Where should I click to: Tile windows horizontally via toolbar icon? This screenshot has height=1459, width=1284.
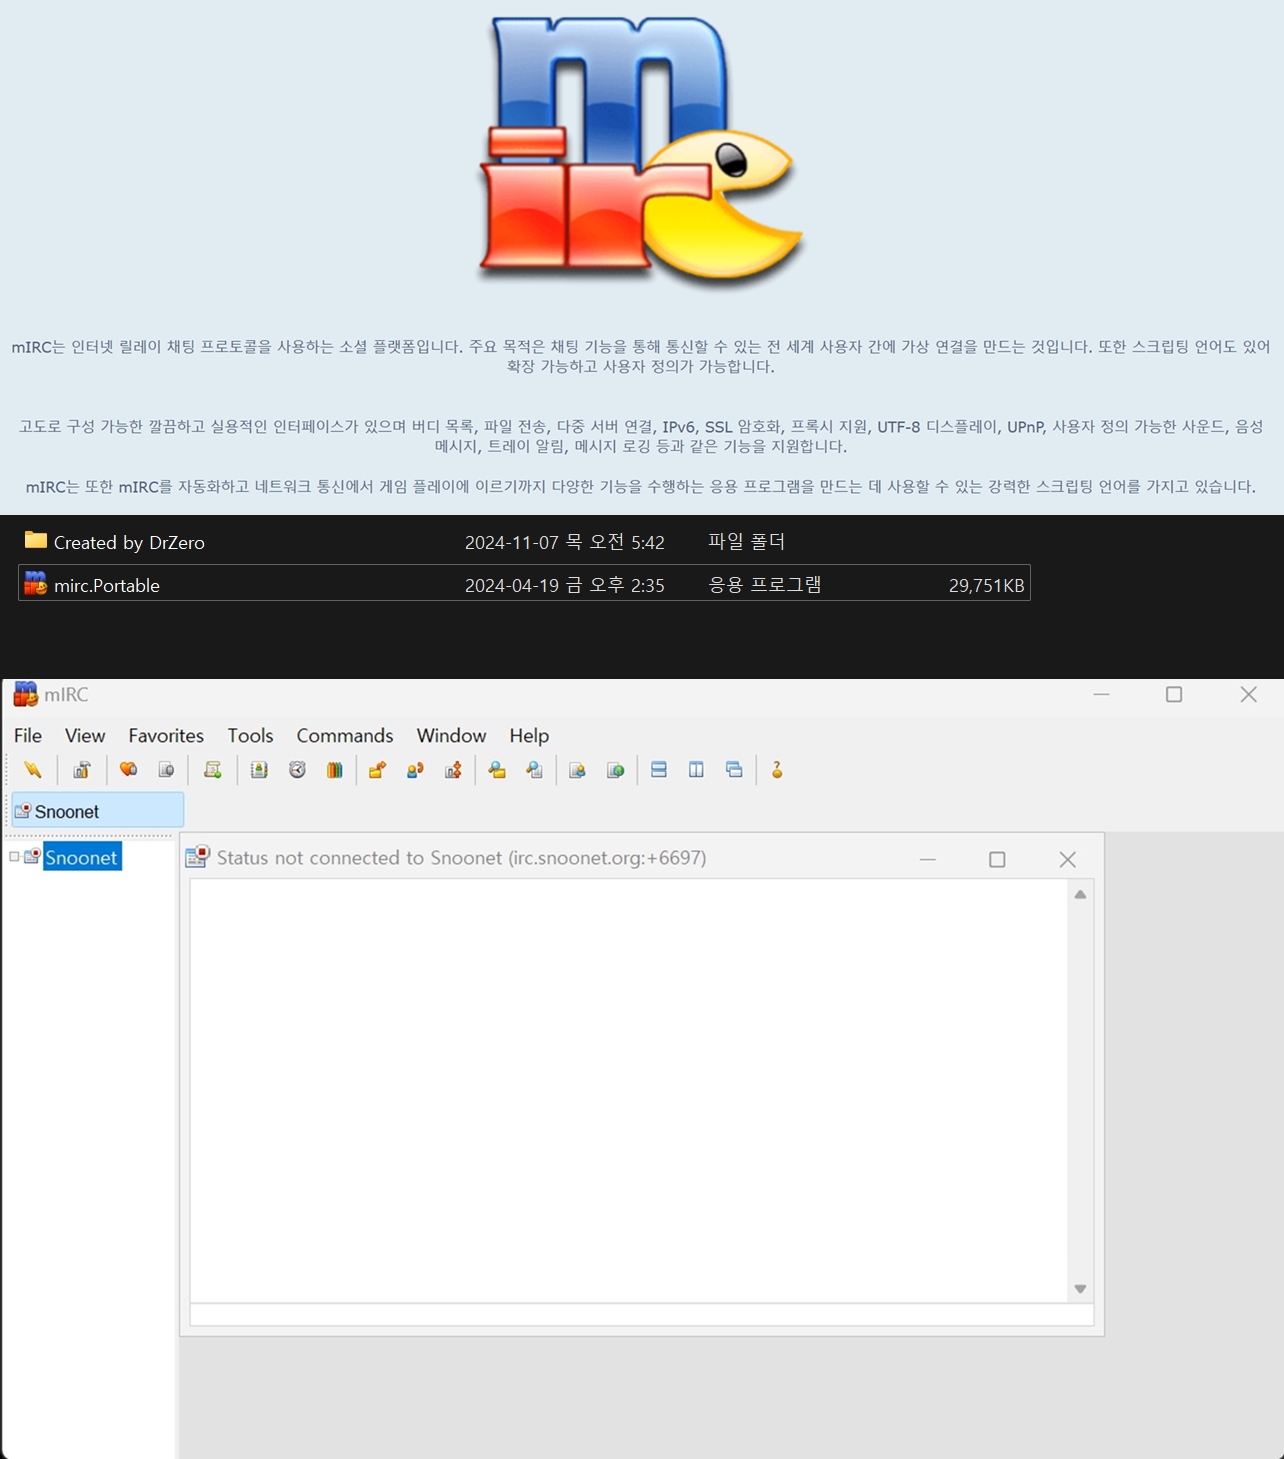(x=659, y=769)
